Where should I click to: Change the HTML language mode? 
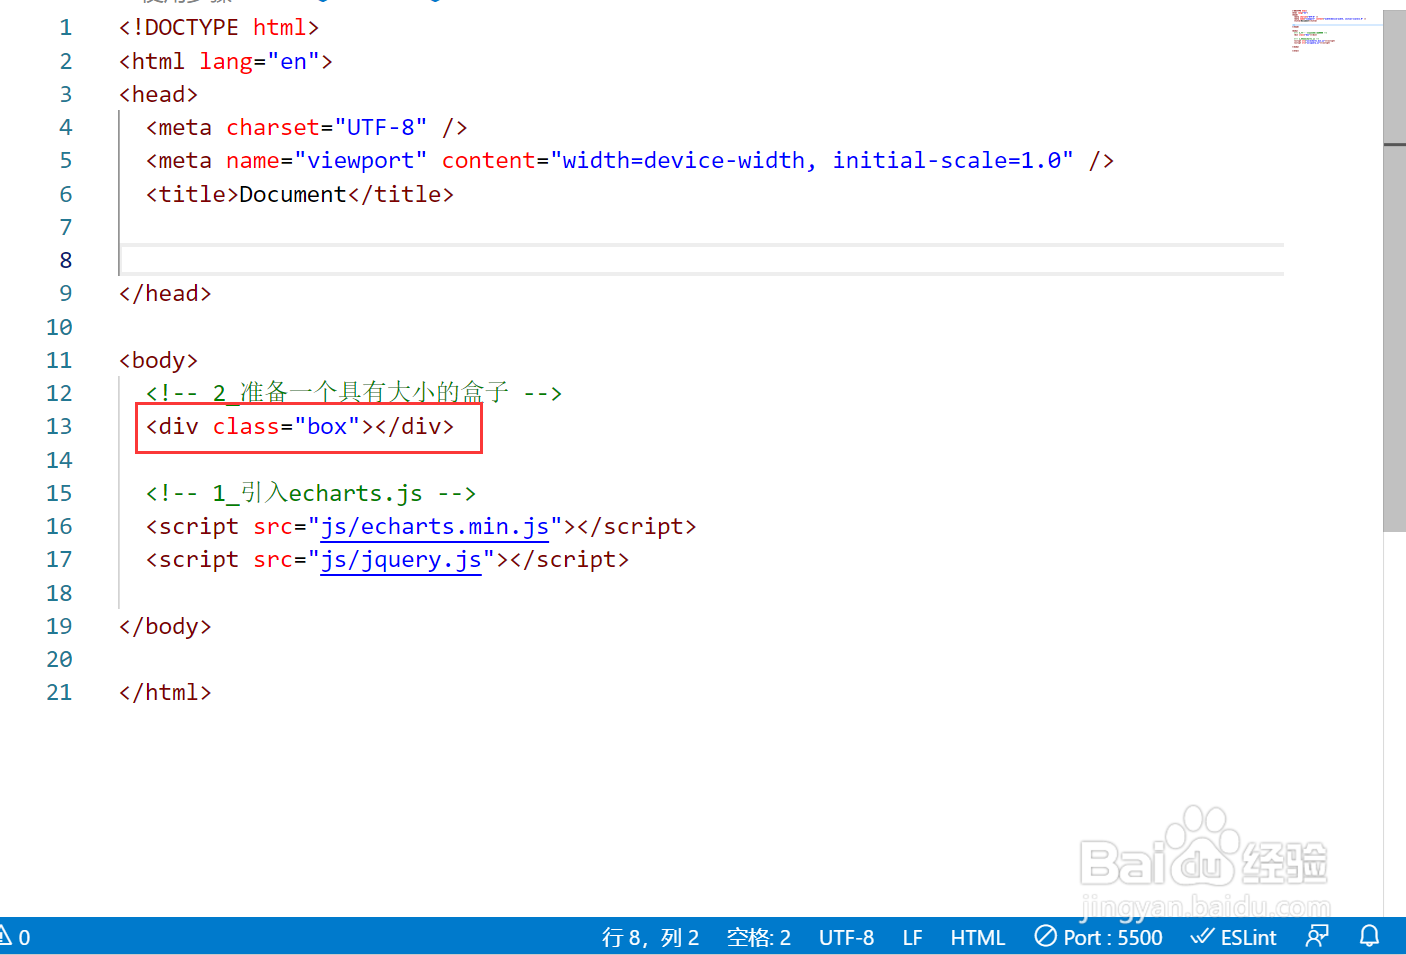977,937
